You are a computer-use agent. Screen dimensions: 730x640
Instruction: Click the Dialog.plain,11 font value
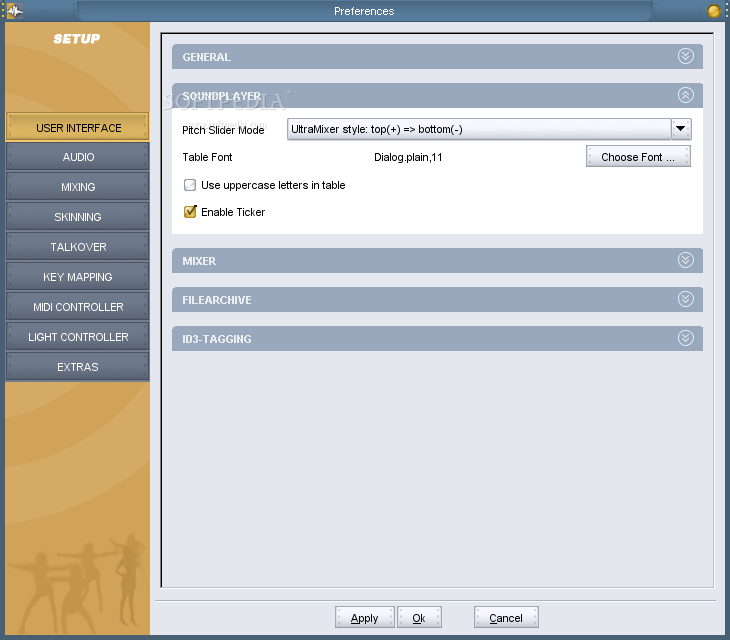click(x=408, y=157)
